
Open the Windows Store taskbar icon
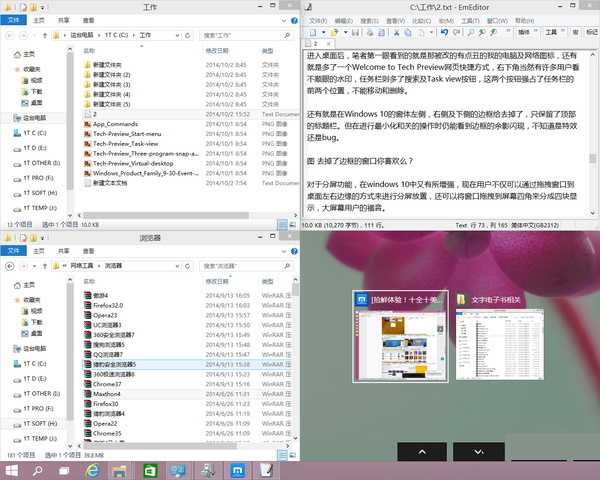tap(150, 471)
